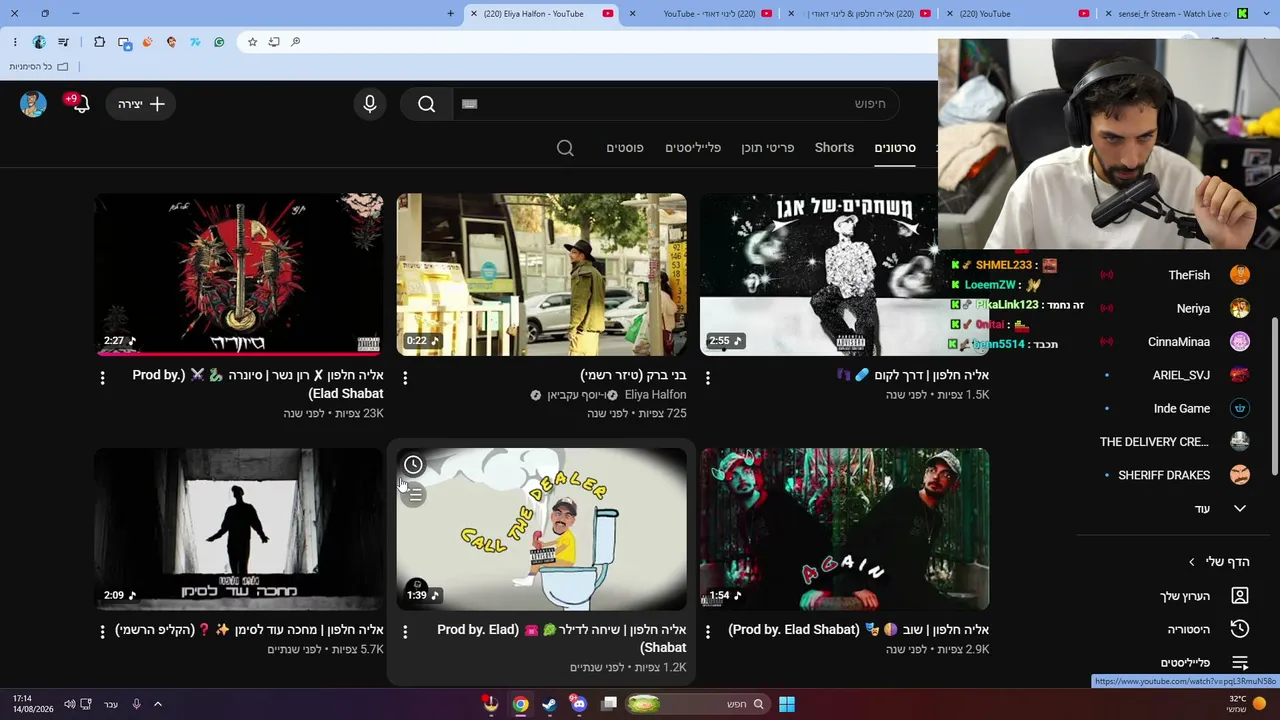Open the channel store items tab
The width and height of the screenshot is (1280, 720).
tap(768, 148)
